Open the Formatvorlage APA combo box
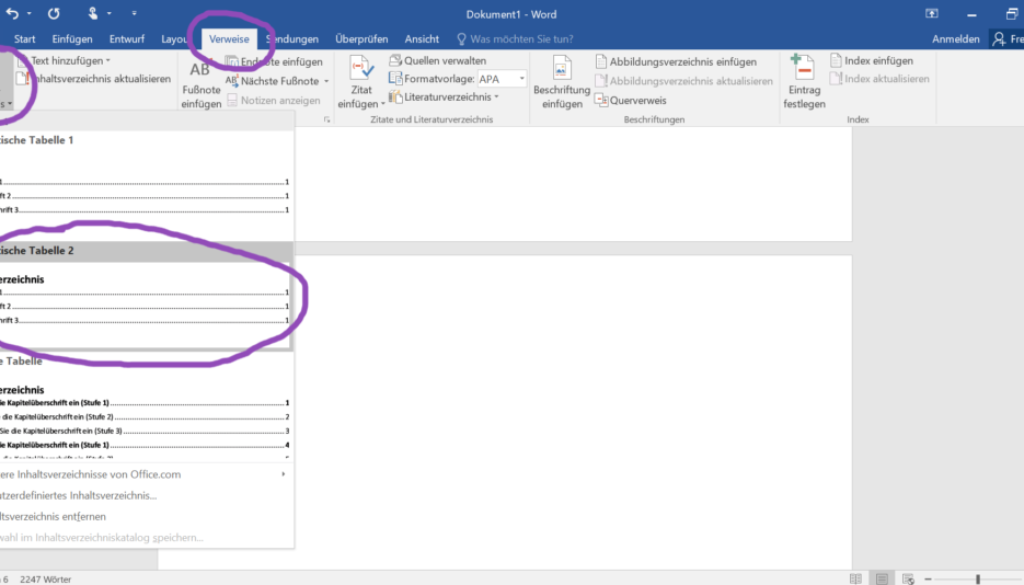Image resolution: width=1024 pixels, height=585 pixels. [502, 79]
